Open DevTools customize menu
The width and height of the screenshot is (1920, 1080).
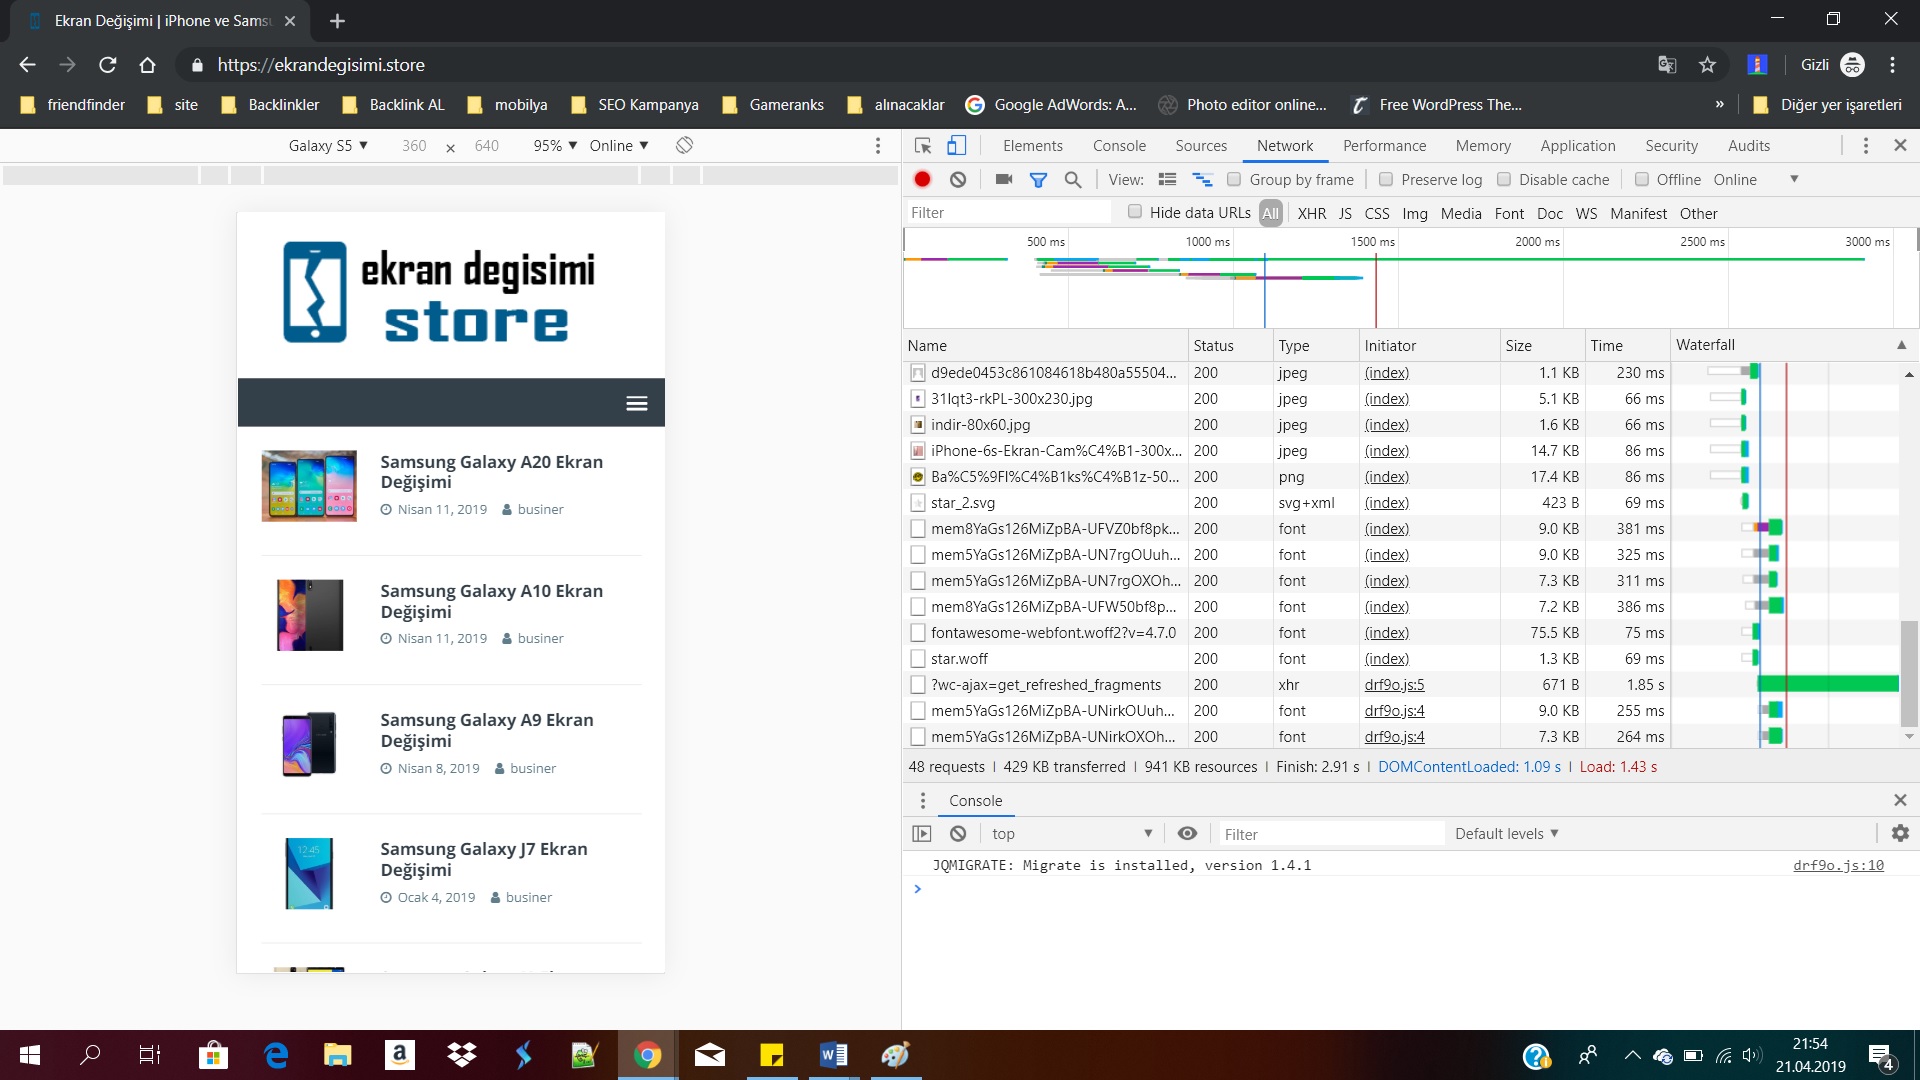[1865, 146]
